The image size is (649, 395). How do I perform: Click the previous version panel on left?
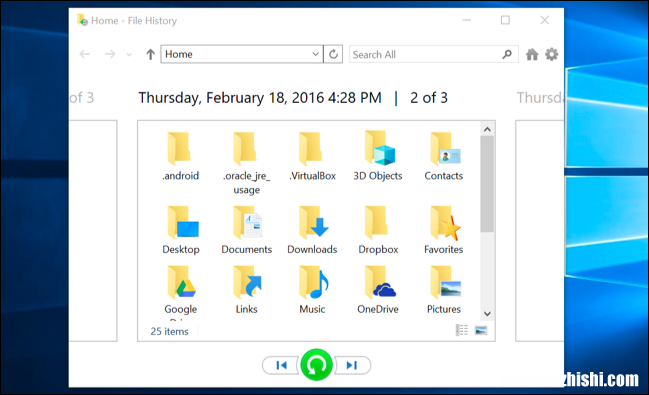[93, 231]
